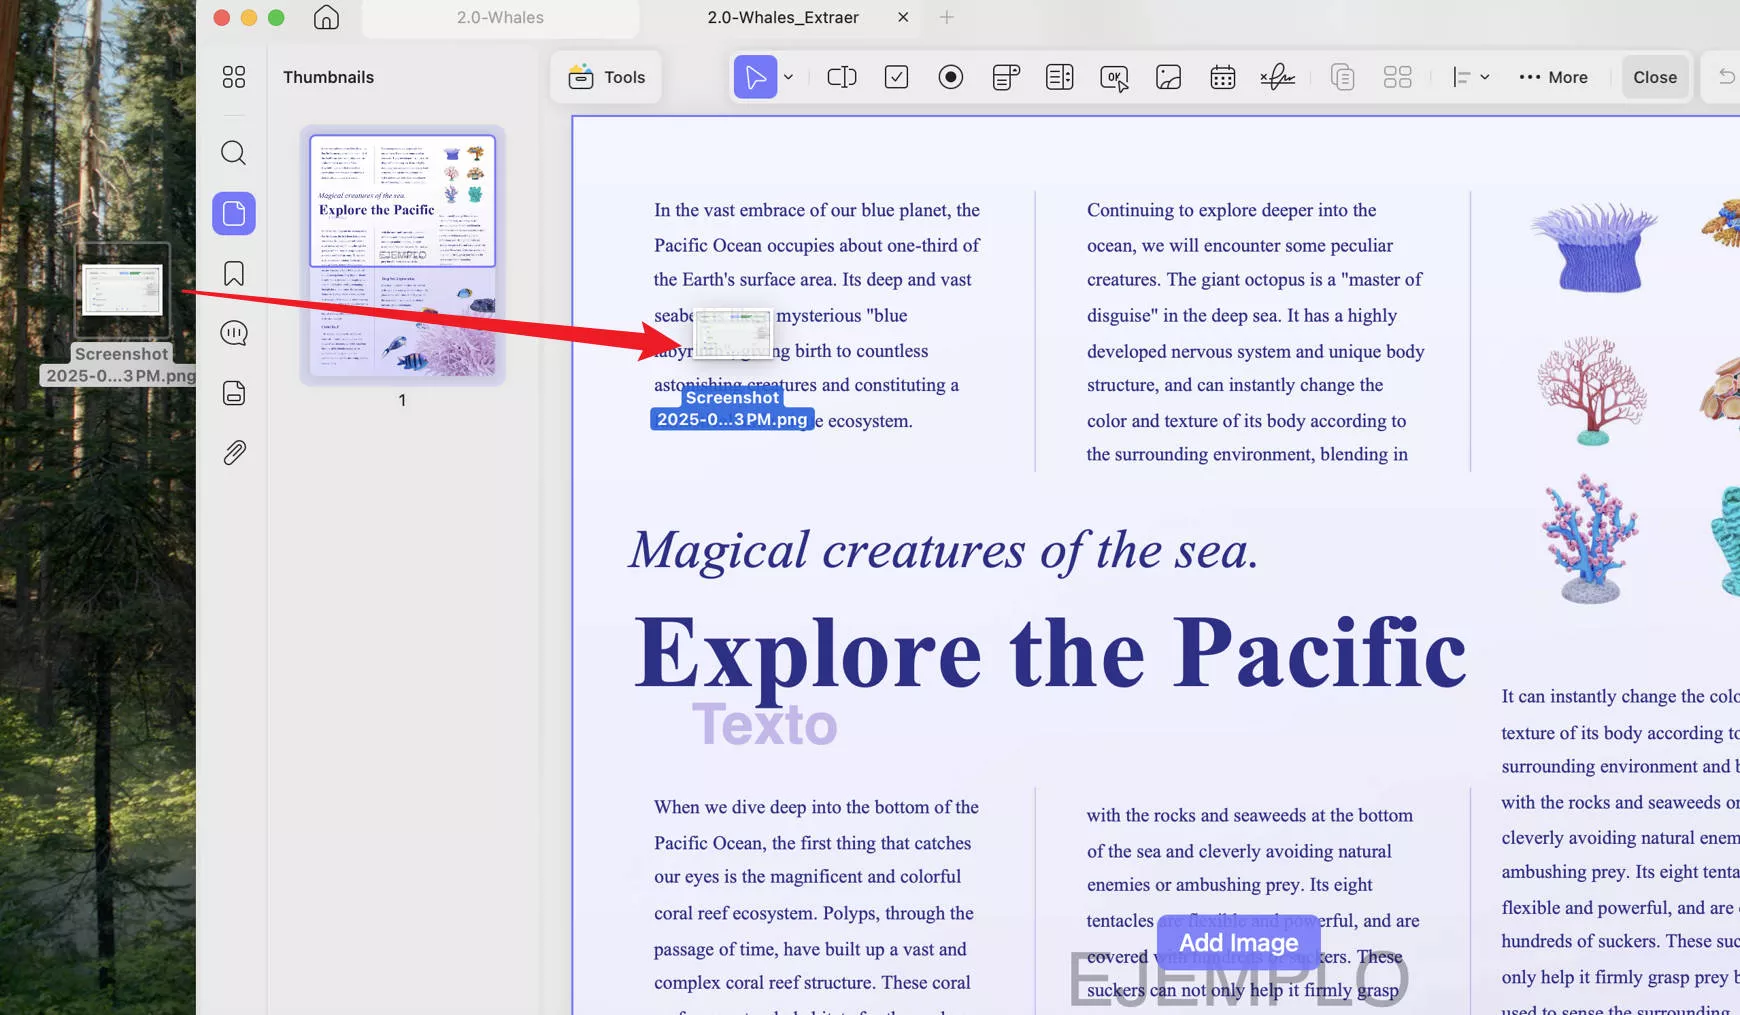Add a new tab with plus icon

coord(946,17)
